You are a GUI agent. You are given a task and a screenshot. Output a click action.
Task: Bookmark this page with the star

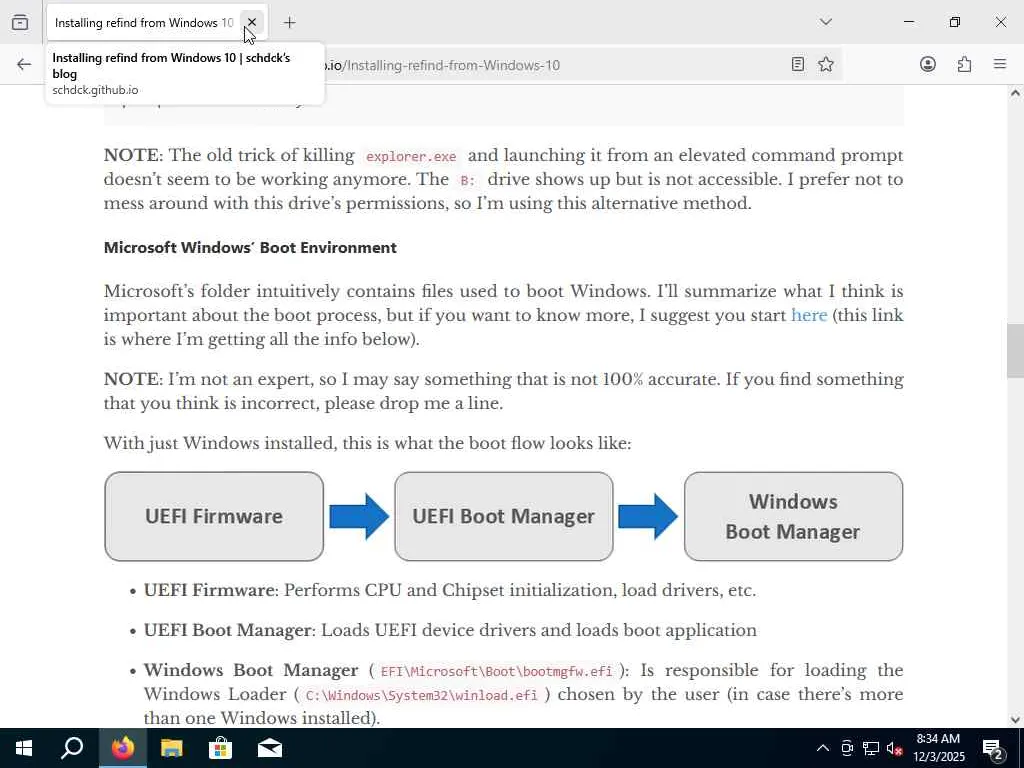825,64
